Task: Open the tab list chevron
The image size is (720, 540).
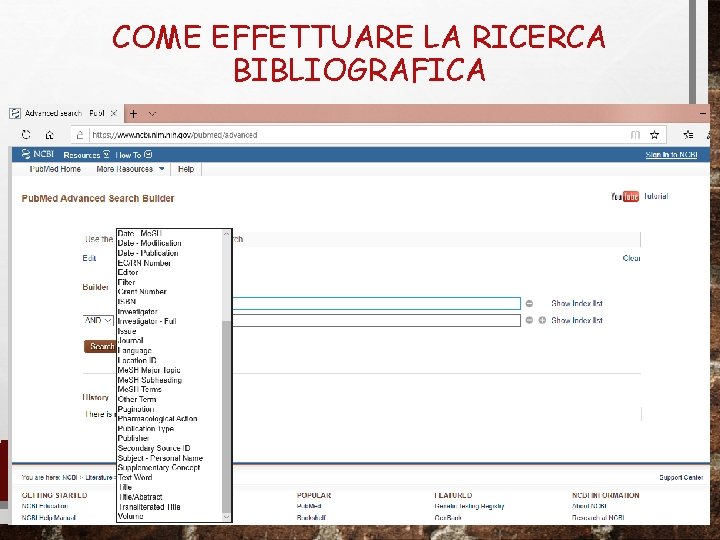Action: click(x=152, y=113)
